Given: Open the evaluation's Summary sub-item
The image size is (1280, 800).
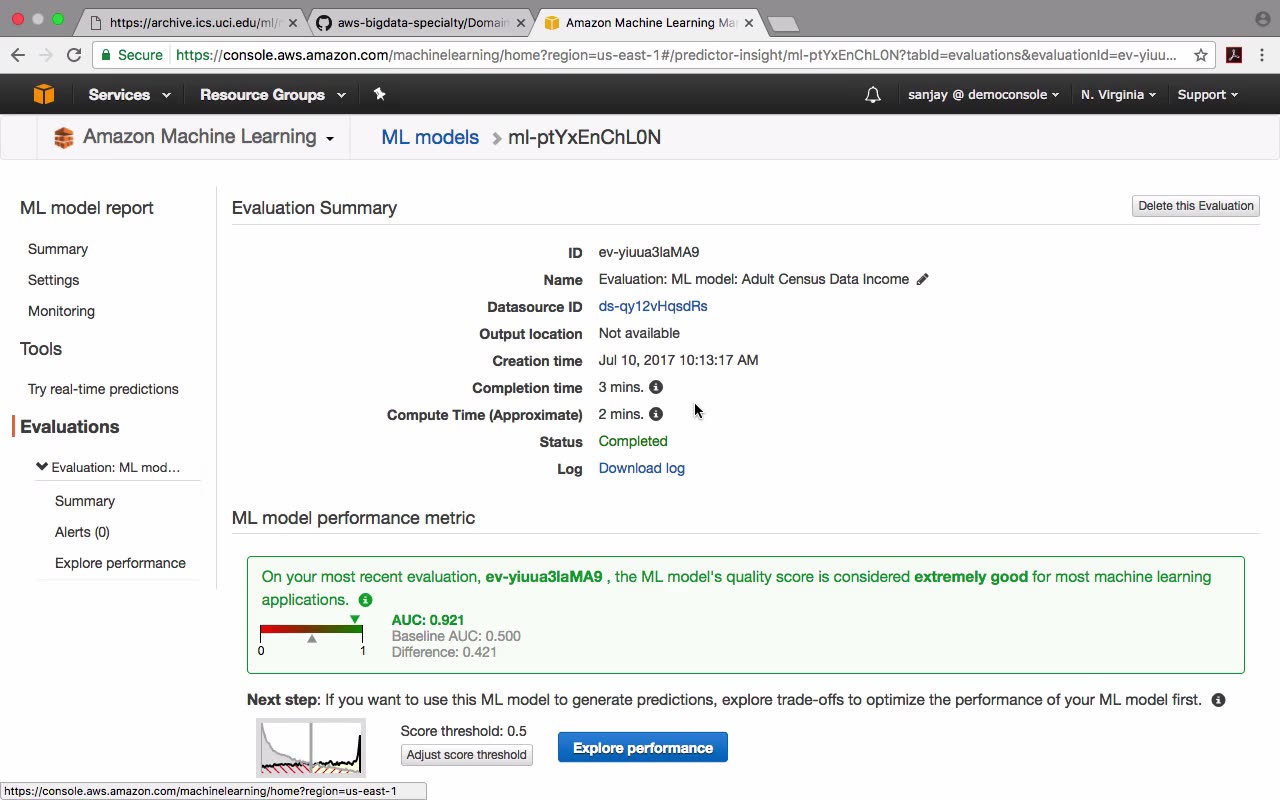Looking at the screenshot, I should click(x=85, y=501).
